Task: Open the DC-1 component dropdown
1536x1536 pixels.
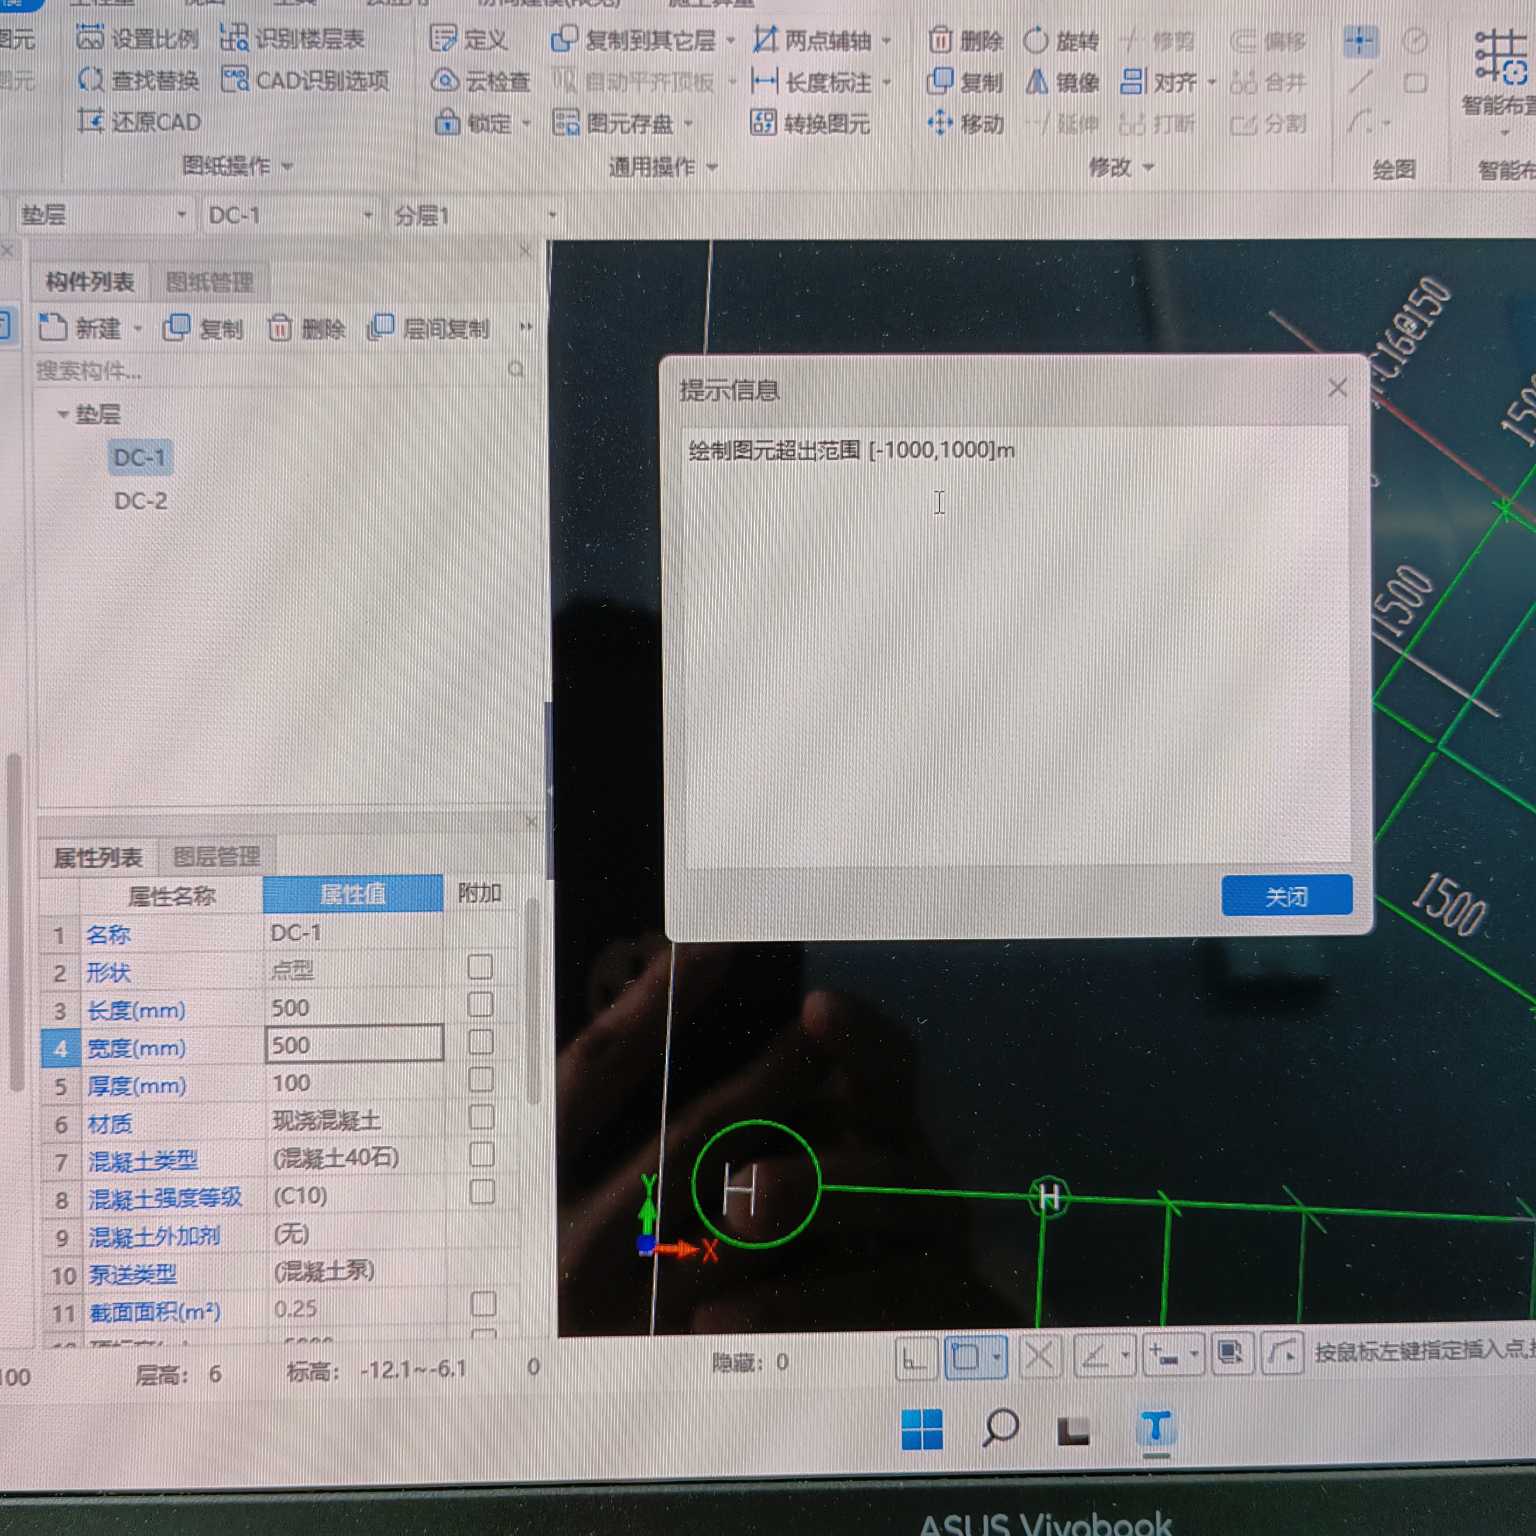Action: 367,215
